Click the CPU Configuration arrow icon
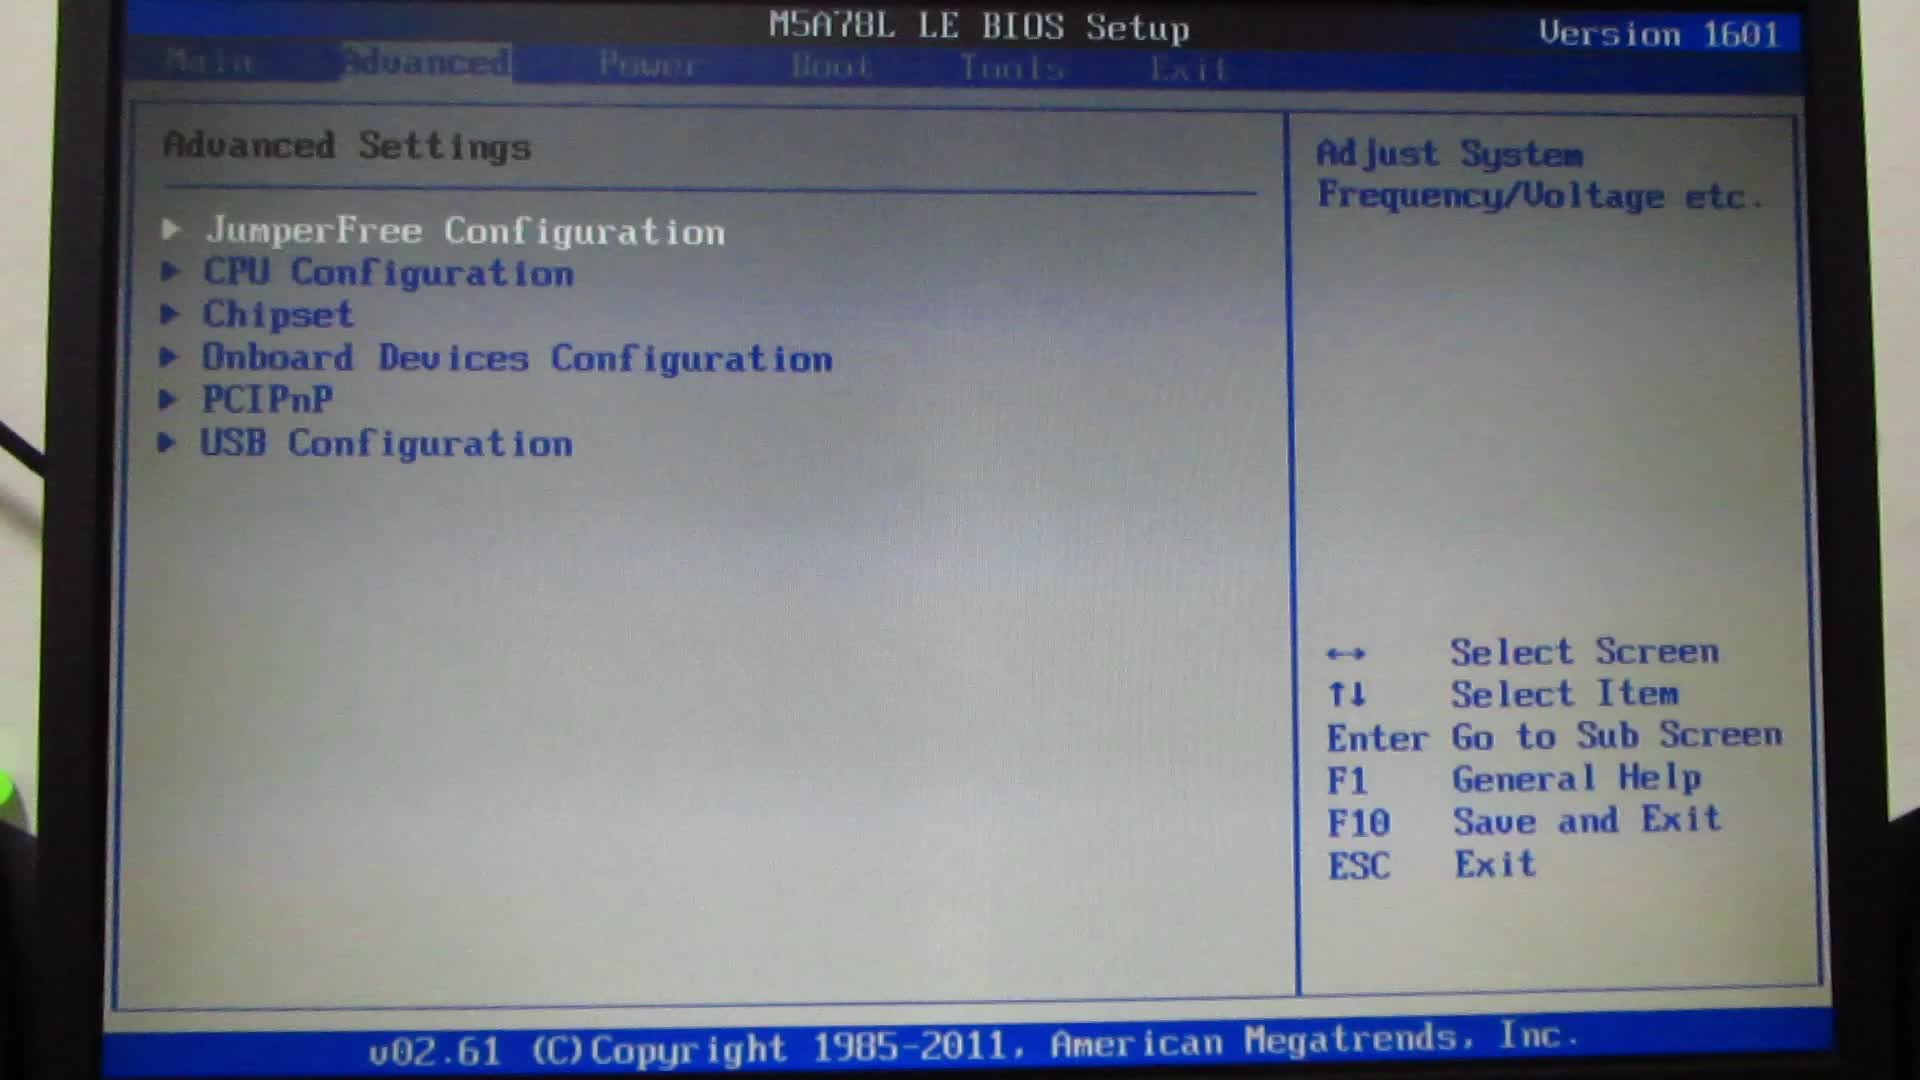This screenshot has height=1080, width=1920. [173, 273]
